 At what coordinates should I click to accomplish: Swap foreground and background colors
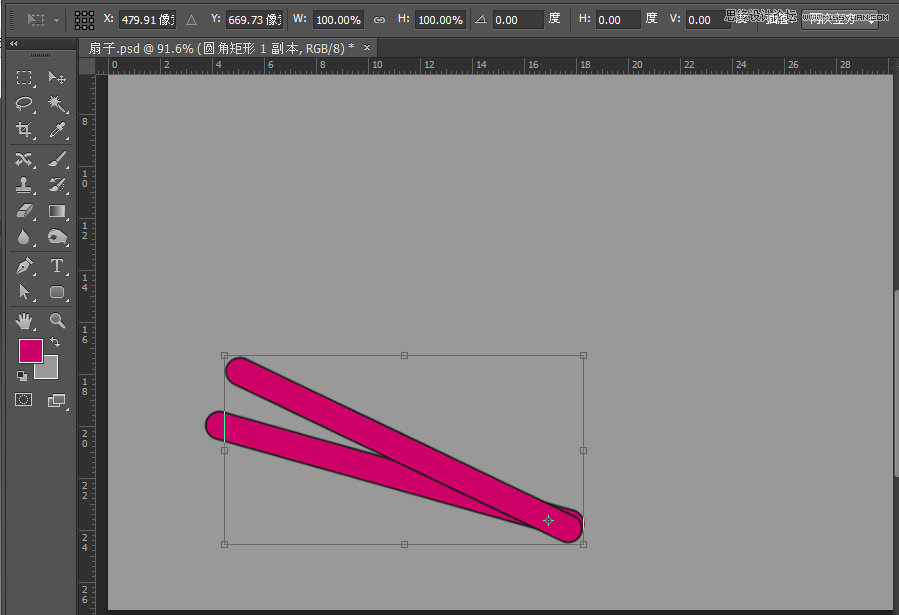coord(55,342)
